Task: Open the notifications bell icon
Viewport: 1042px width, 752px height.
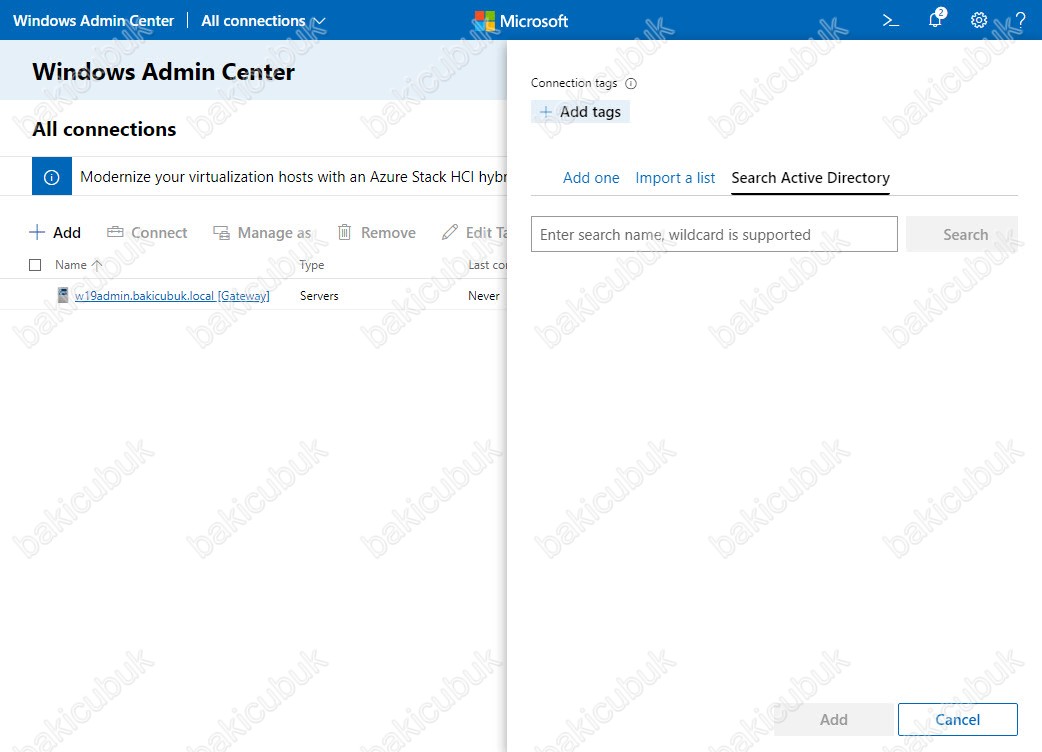Action: [936, 19]
